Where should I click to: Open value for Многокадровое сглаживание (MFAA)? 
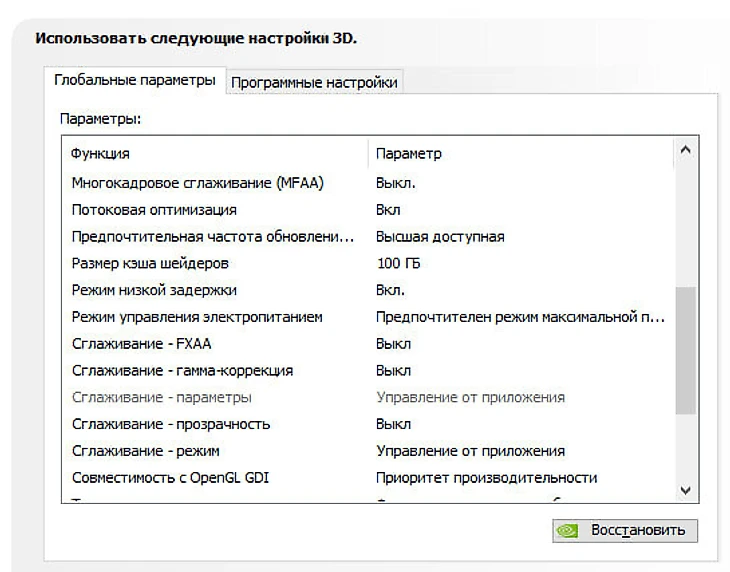396,183
